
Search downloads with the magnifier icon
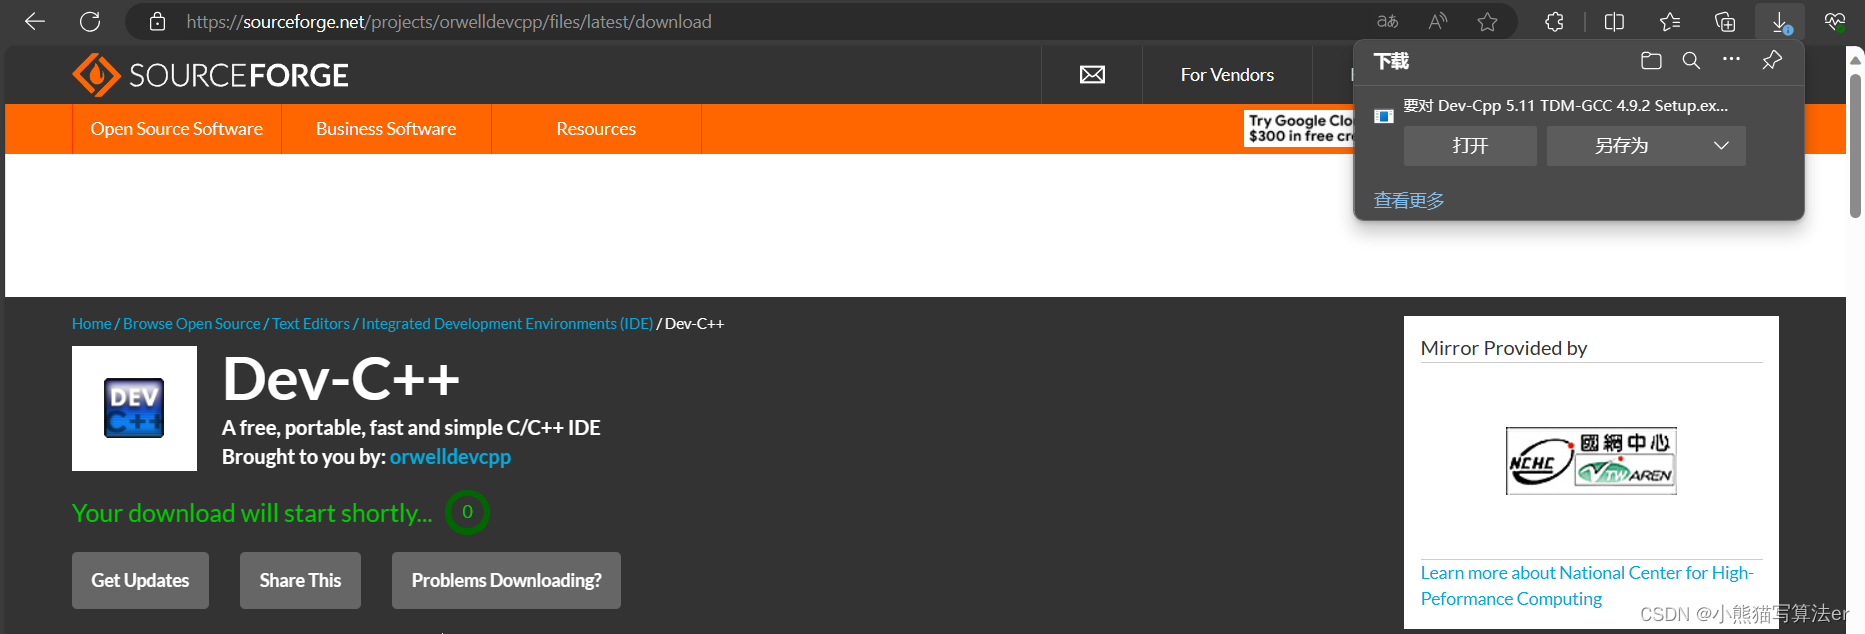[1691, 61]
